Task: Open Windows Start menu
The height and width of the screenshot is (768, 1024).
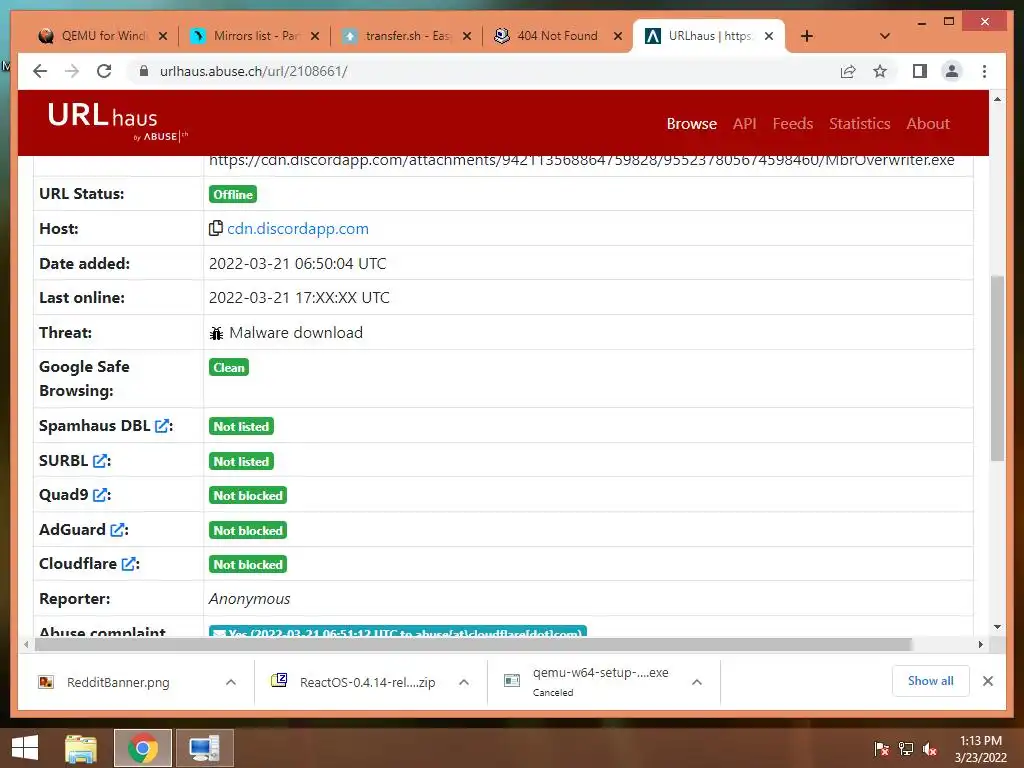Action: pyautogui.click(x=25, y=748)
